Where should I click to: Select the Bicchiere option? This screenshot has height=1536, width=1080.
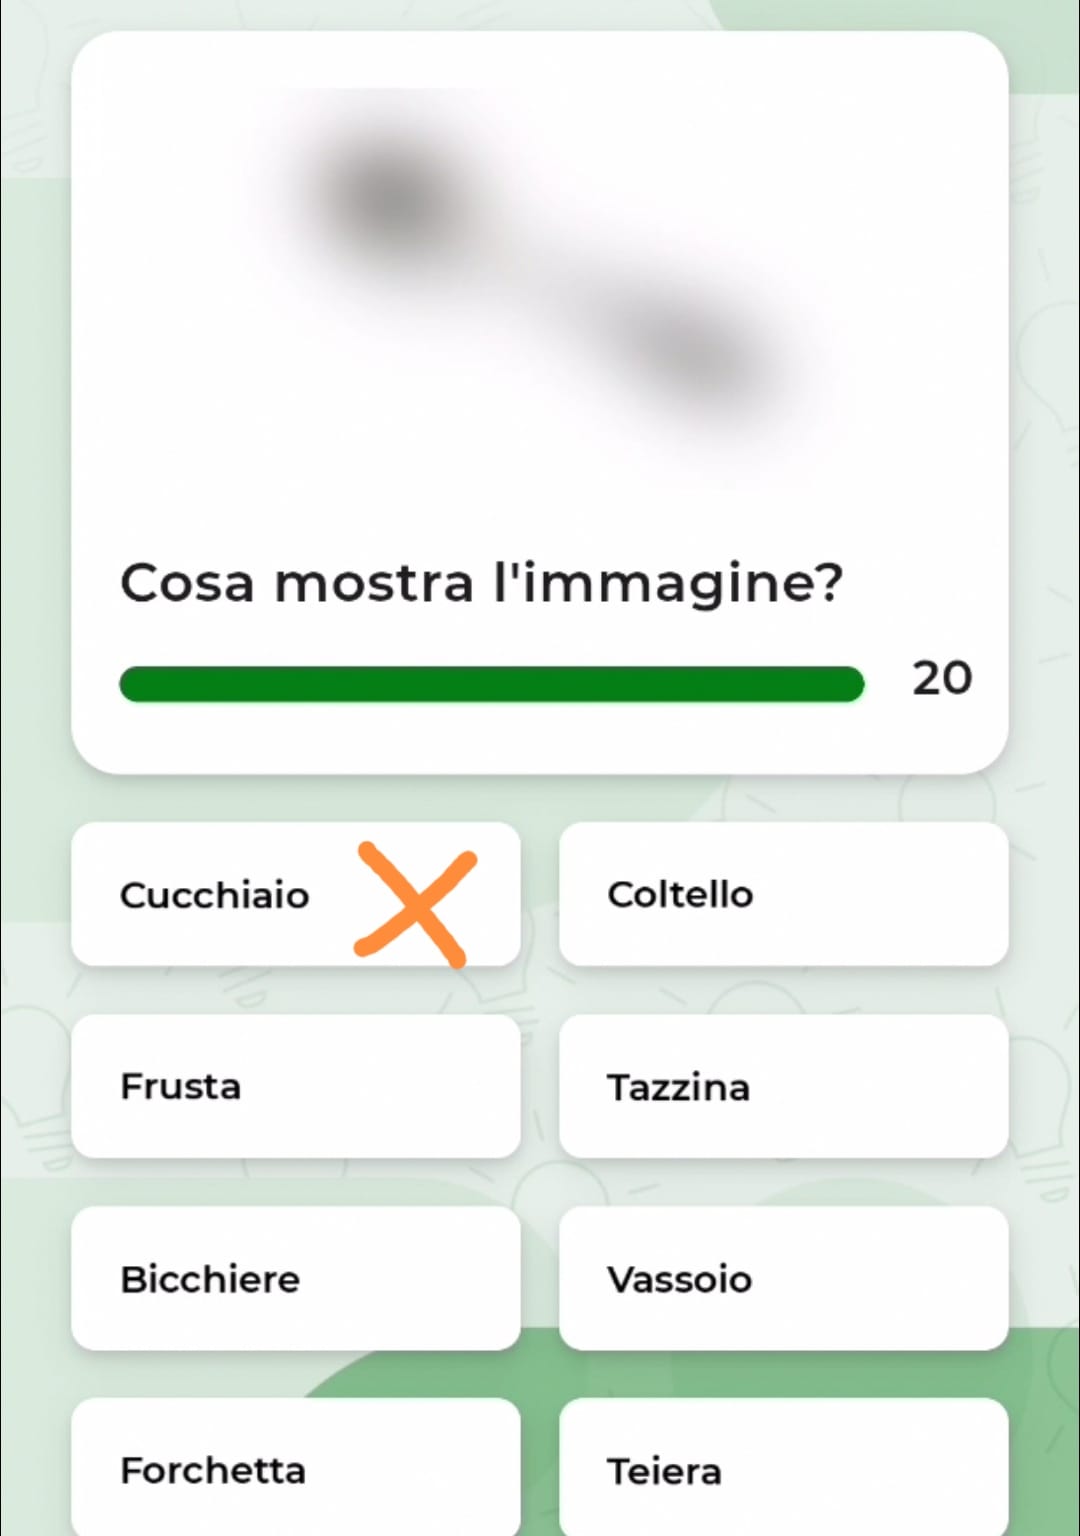pyautogui.click(x=296, y=1278)
